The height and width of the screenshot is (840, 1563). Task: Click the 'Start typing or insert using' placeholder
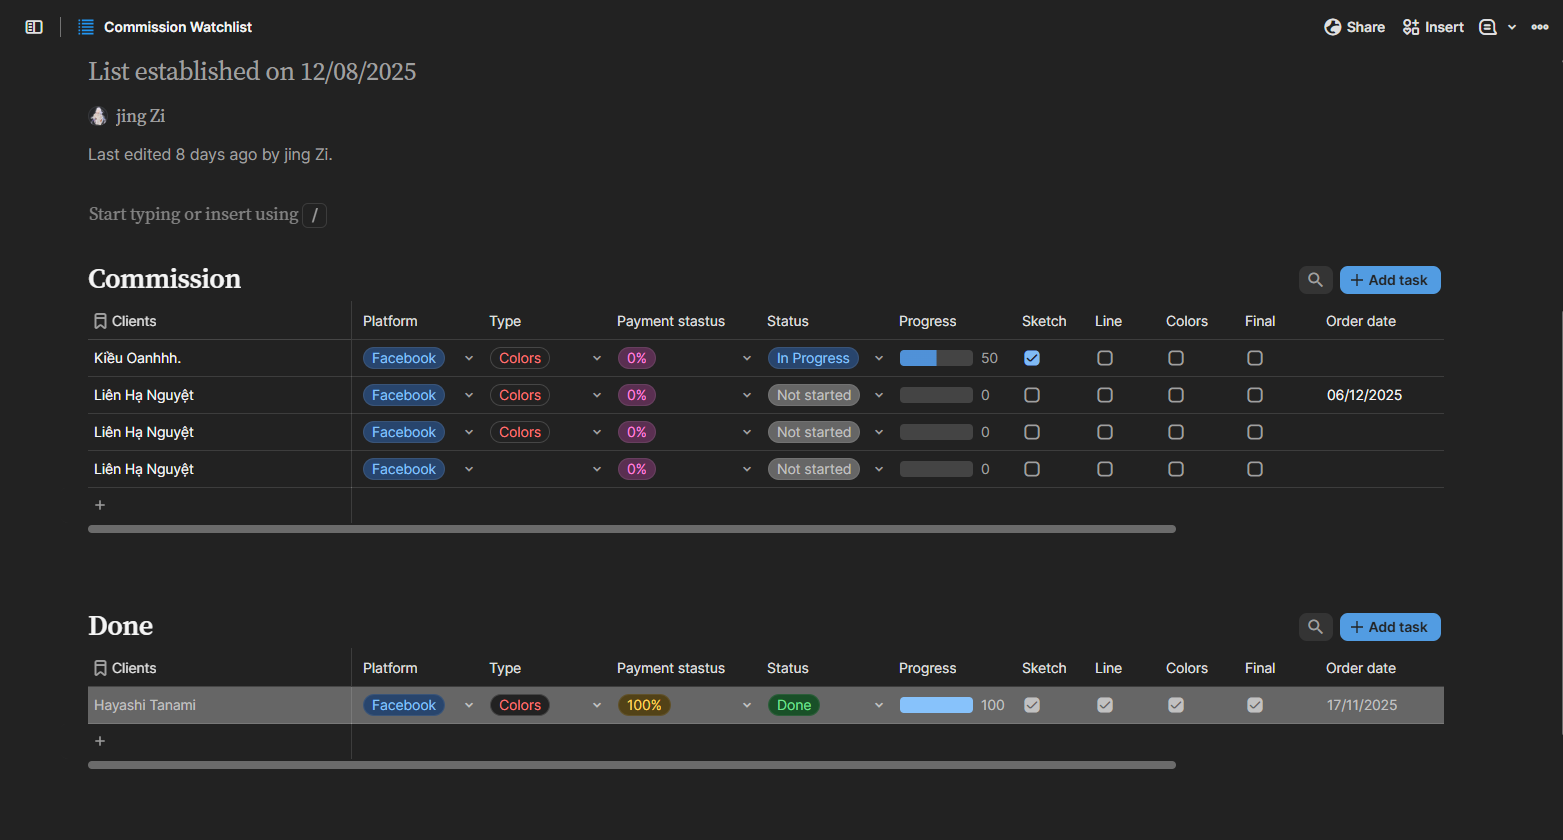(194, 214)
